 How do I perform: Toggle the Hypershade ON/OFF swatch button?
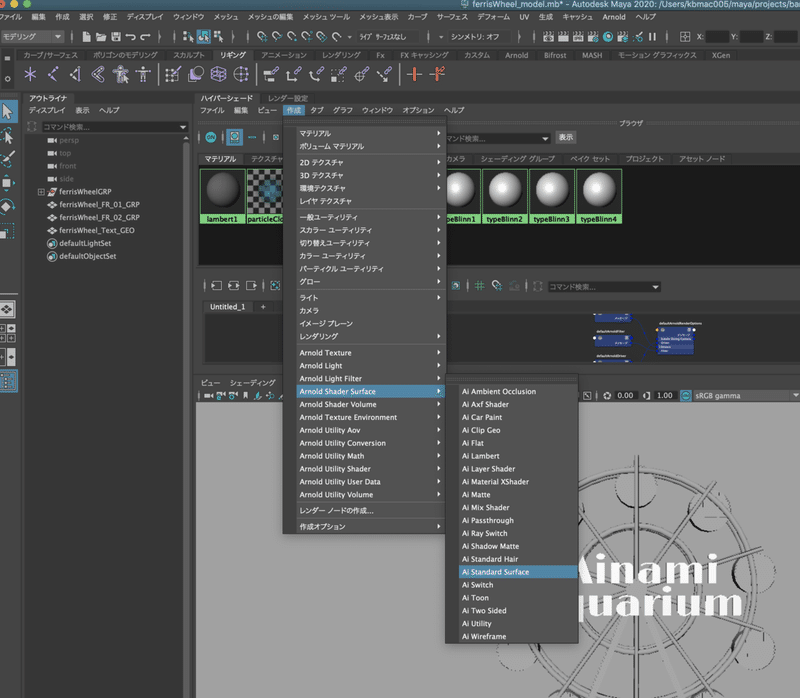pos(211,137)
